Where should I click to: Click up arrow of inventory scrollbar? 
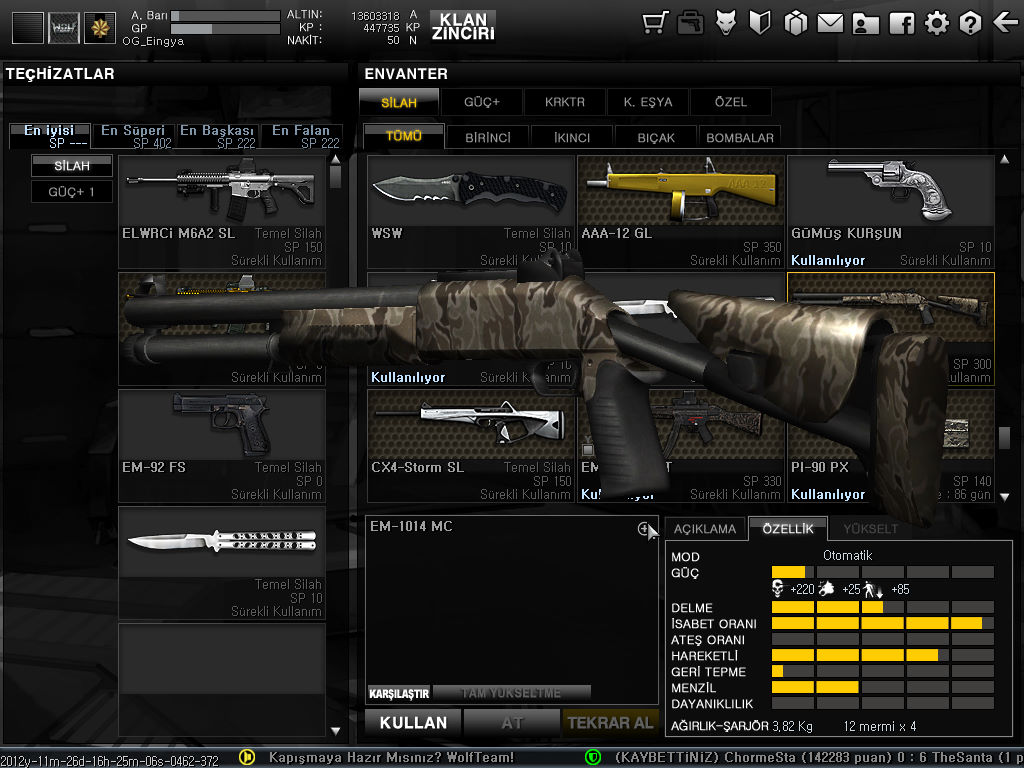click(x=1004, y=159)
